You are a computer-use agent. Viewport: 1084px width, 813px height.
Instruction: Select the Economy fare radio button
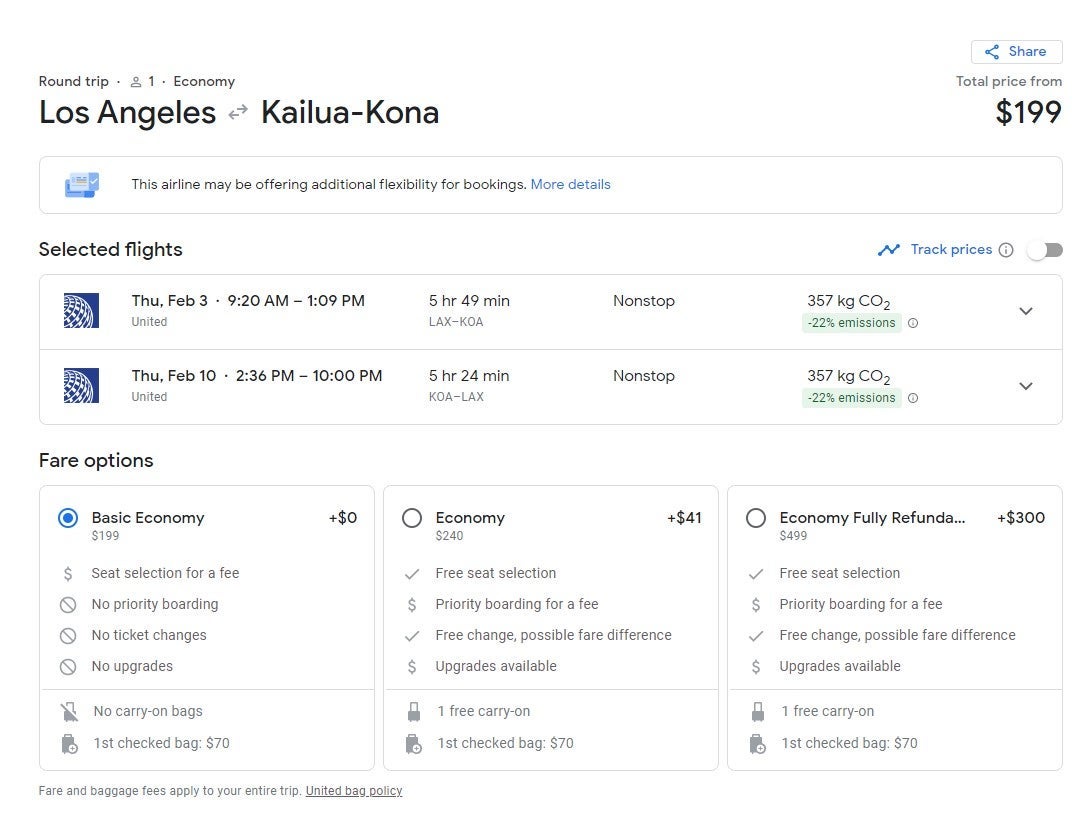click(x=412, y=518)
